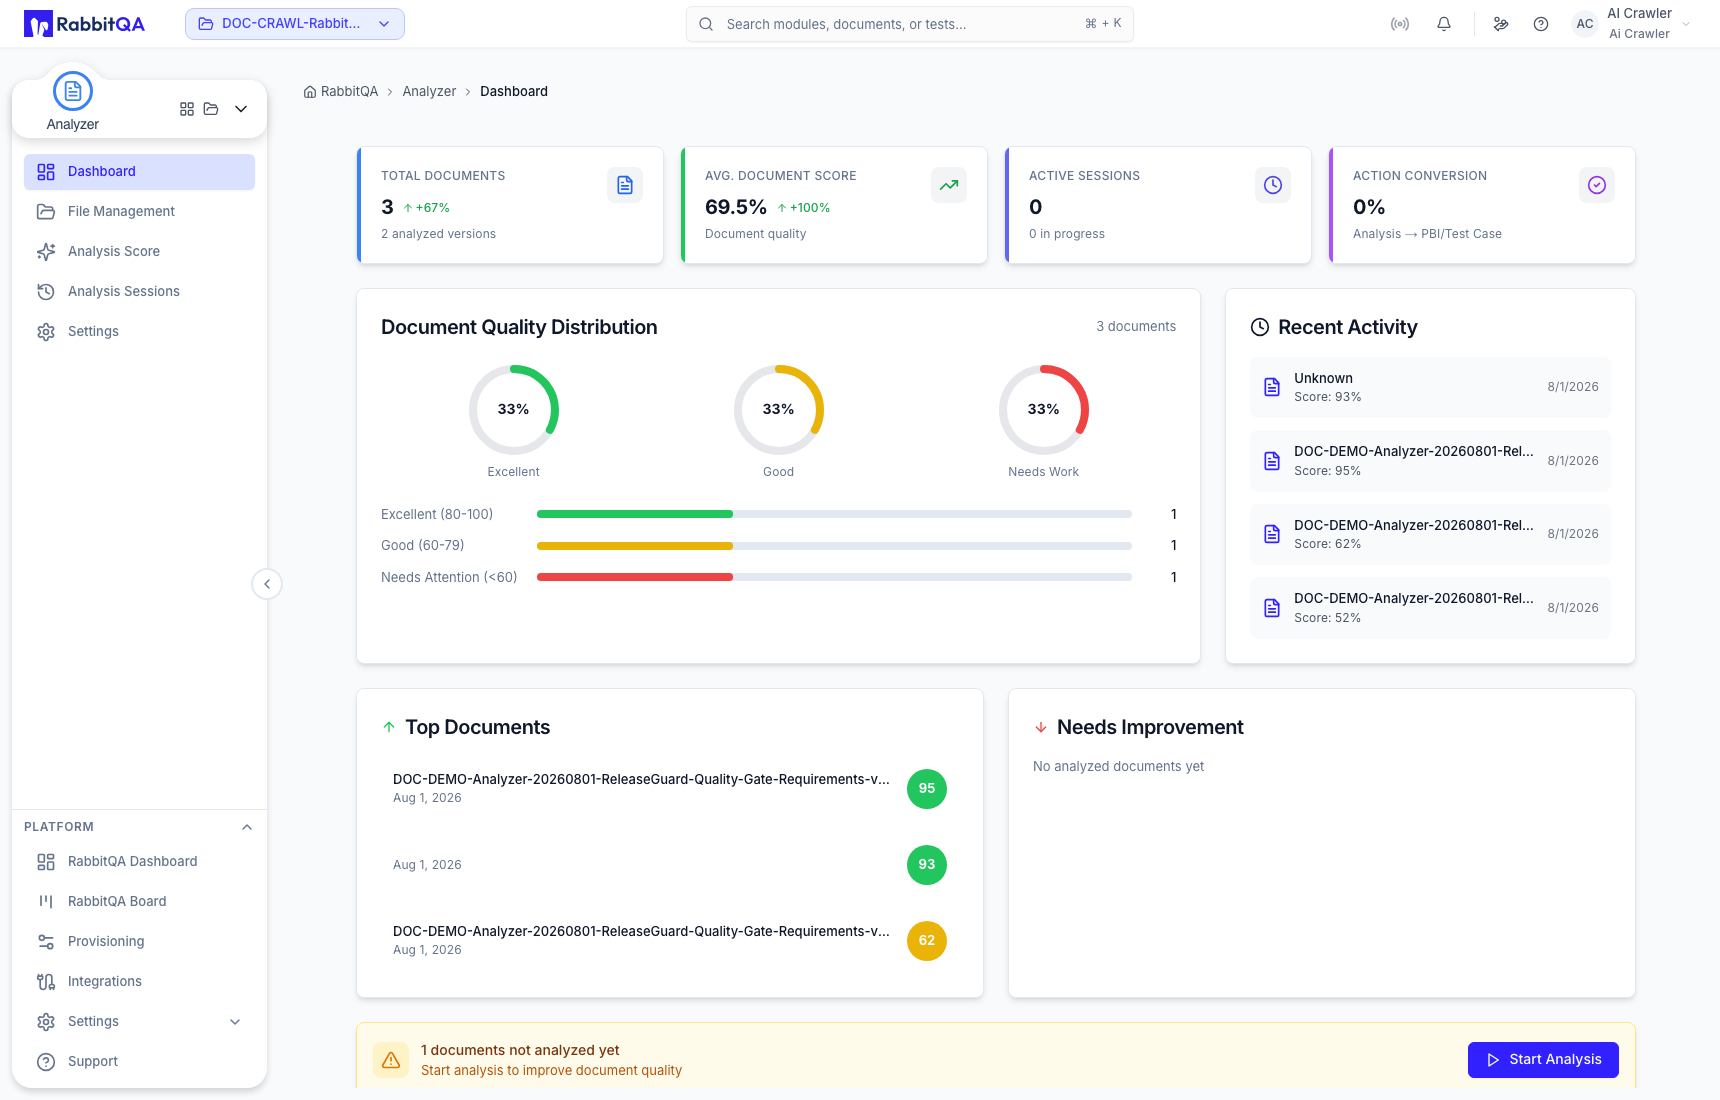Open the Unknown recent activity entry

click(x=1430, y=387)
